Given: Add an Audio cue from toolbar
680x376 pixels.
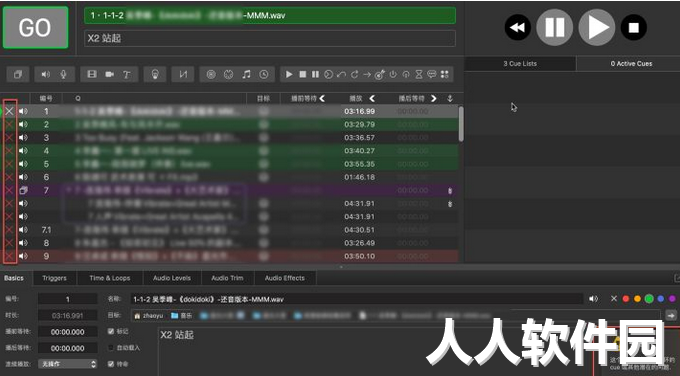Looking at the screenshot, I should pyautogui.click(x=46, y=75).
